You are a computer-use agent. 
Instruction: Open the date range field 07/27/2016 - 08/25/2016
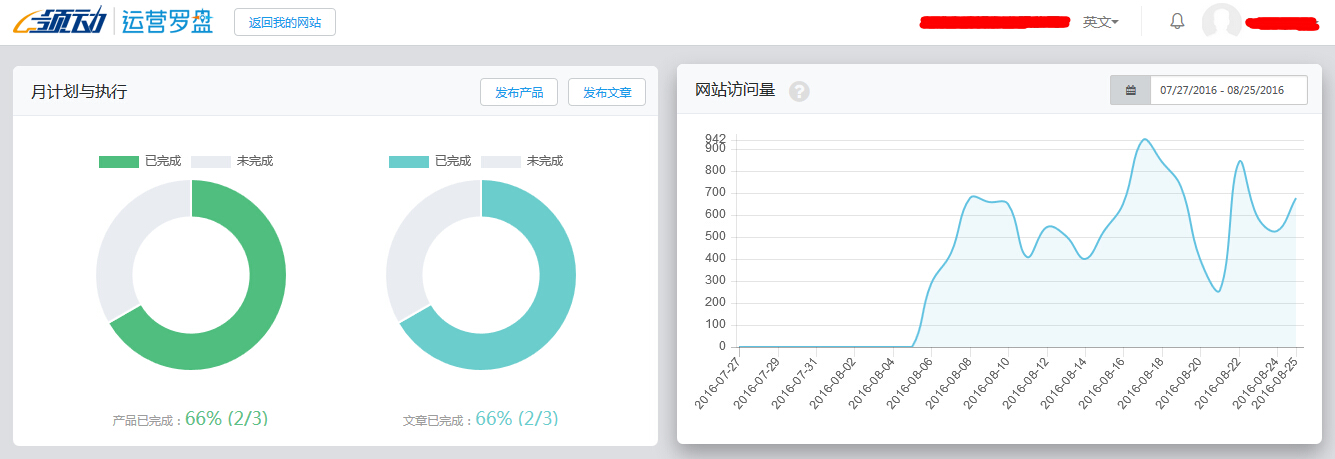tap(1227, 90)
